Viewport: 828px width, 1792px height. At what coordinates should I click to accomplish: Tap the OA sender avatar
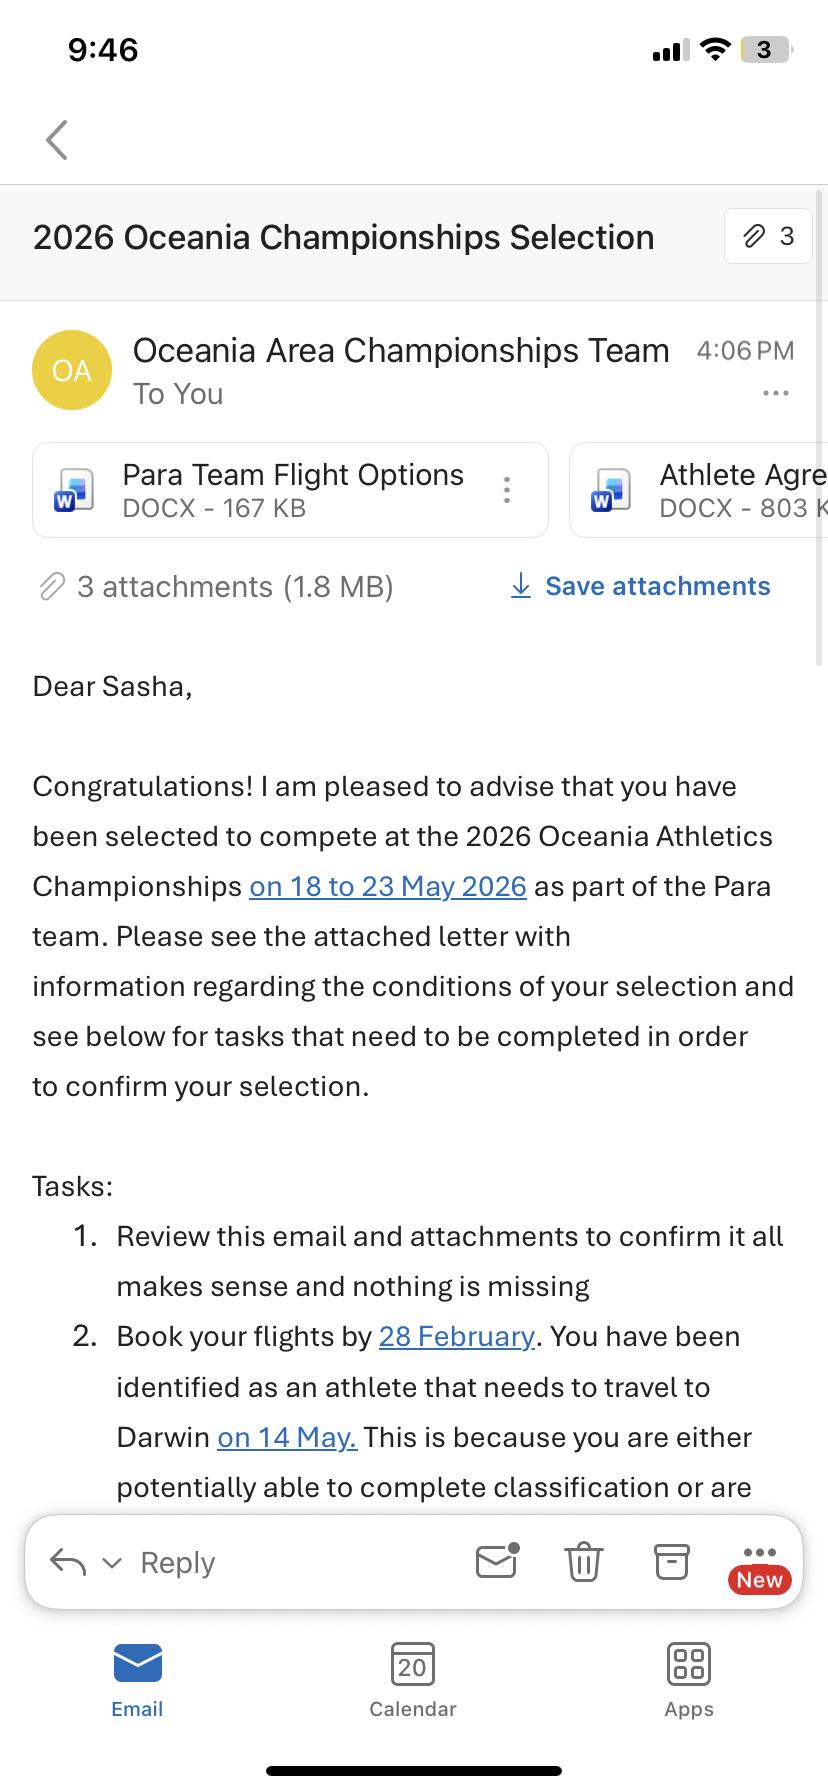[x=72, y=370]
